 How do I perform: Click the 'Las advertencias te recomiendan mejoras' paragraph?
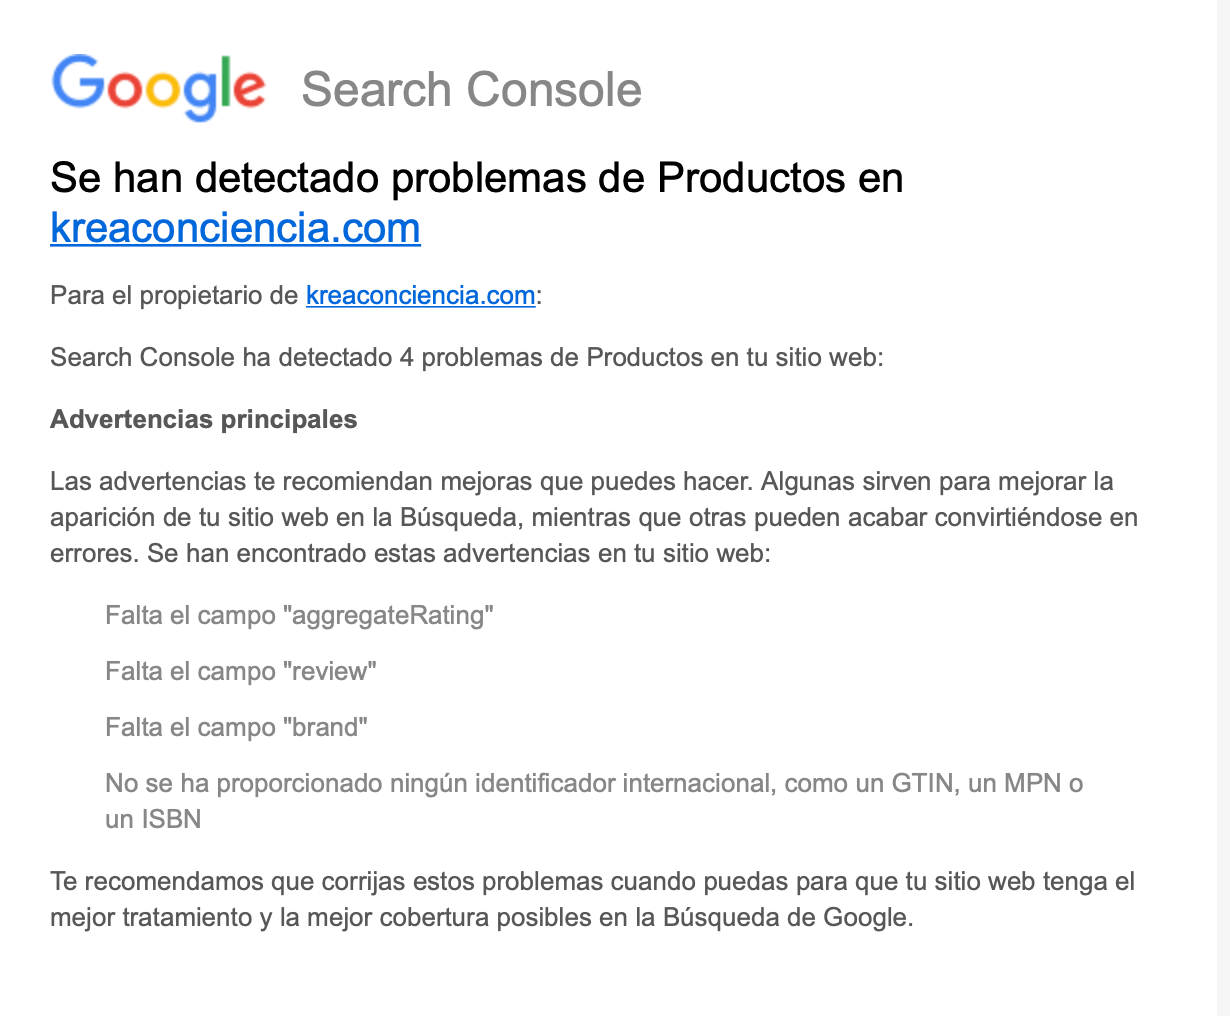point(594,517)
